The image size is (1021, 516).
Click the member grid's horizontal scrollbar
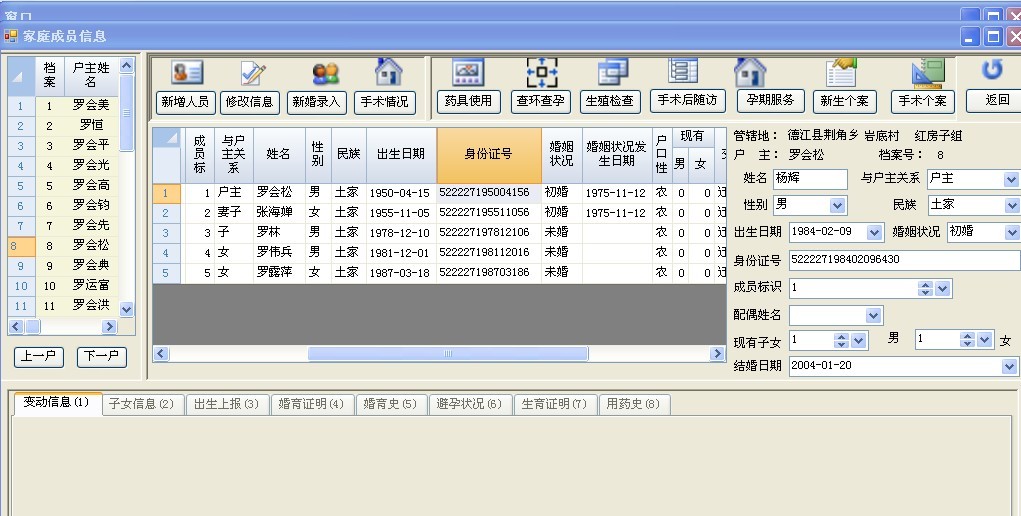pos(440,354)
